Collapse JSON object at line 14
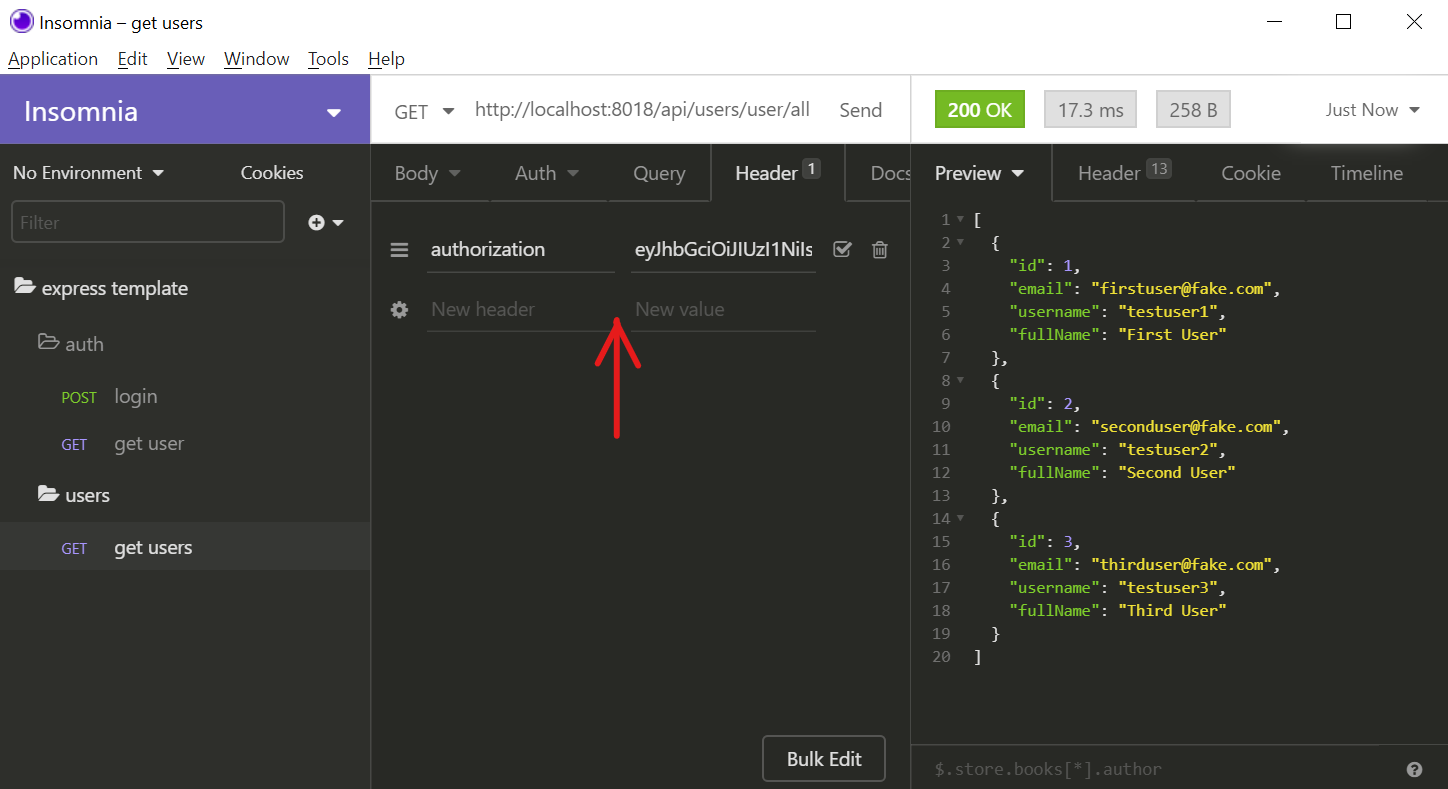 (961, 518)
